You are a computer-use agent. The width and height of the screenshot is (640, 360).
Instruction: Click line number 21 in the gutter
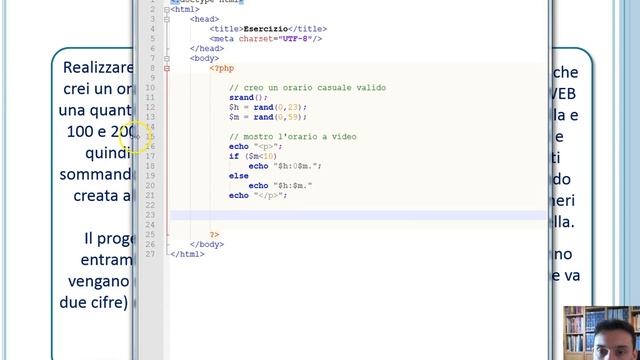(x=150, y=196)
